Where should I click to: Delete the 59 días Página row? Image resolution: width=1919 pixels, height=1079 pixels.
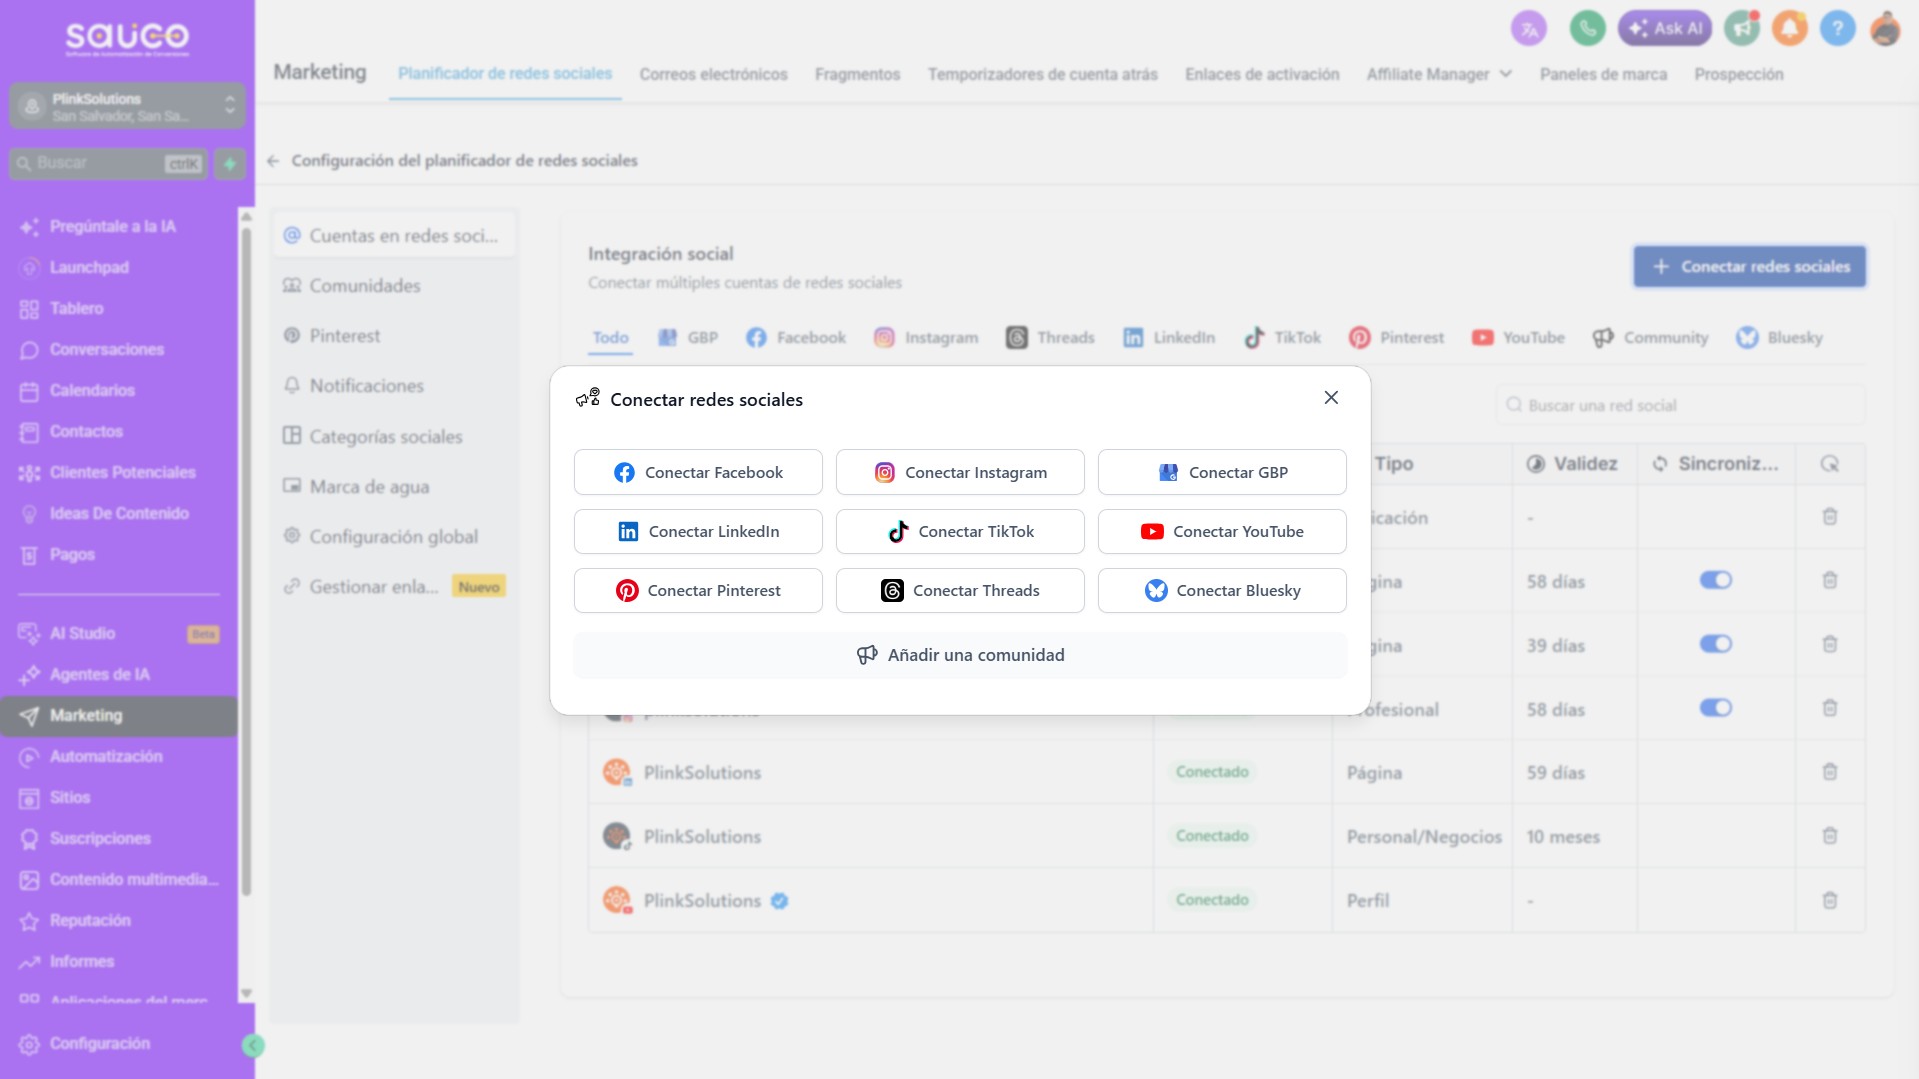pyautogui.click(x=1830, y=772)
